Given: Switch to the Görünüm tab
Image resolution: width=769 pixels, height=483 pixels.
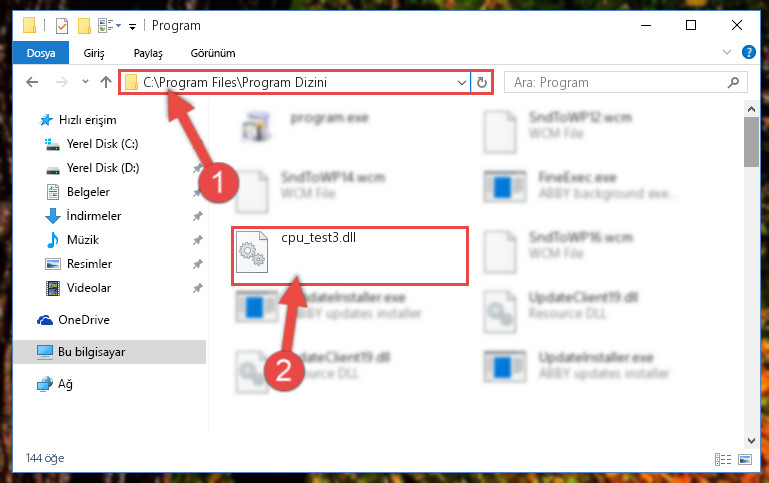Looking at the screenshot, I should [x=213, y=53].
